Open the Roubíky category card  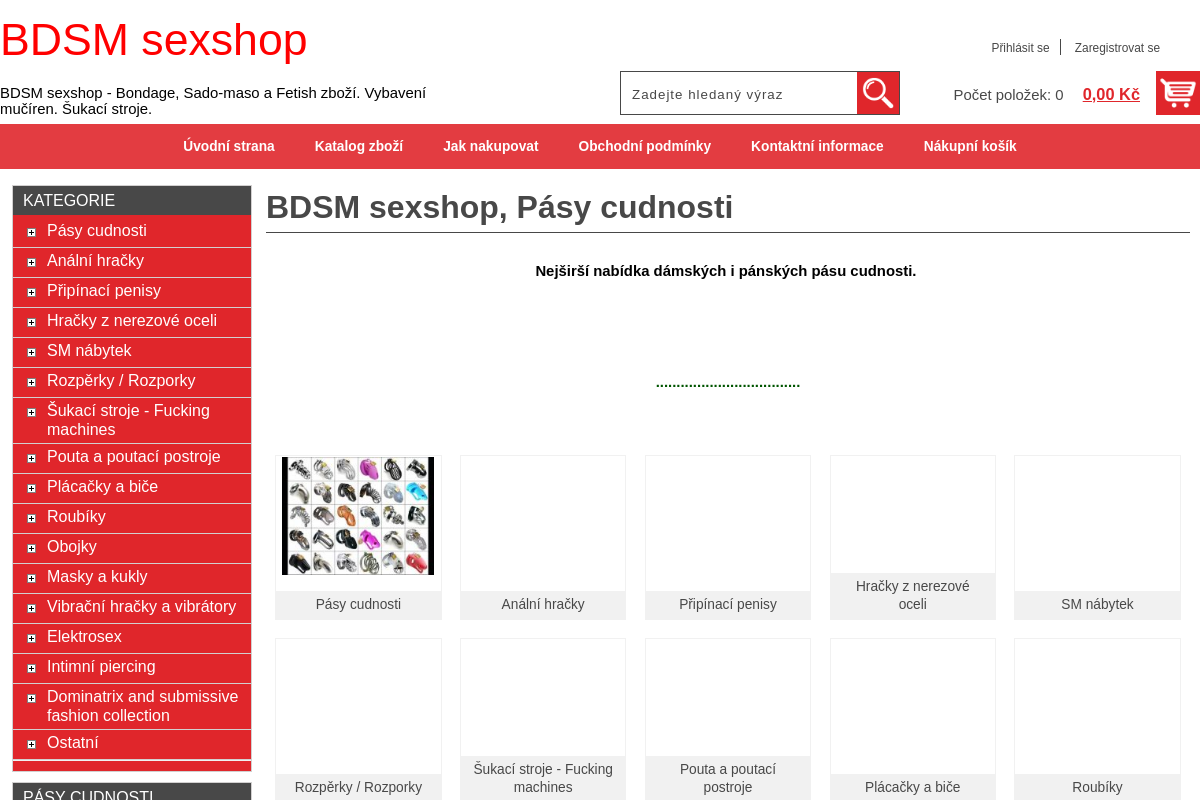pyautogui.click(x=1097, y=719)
